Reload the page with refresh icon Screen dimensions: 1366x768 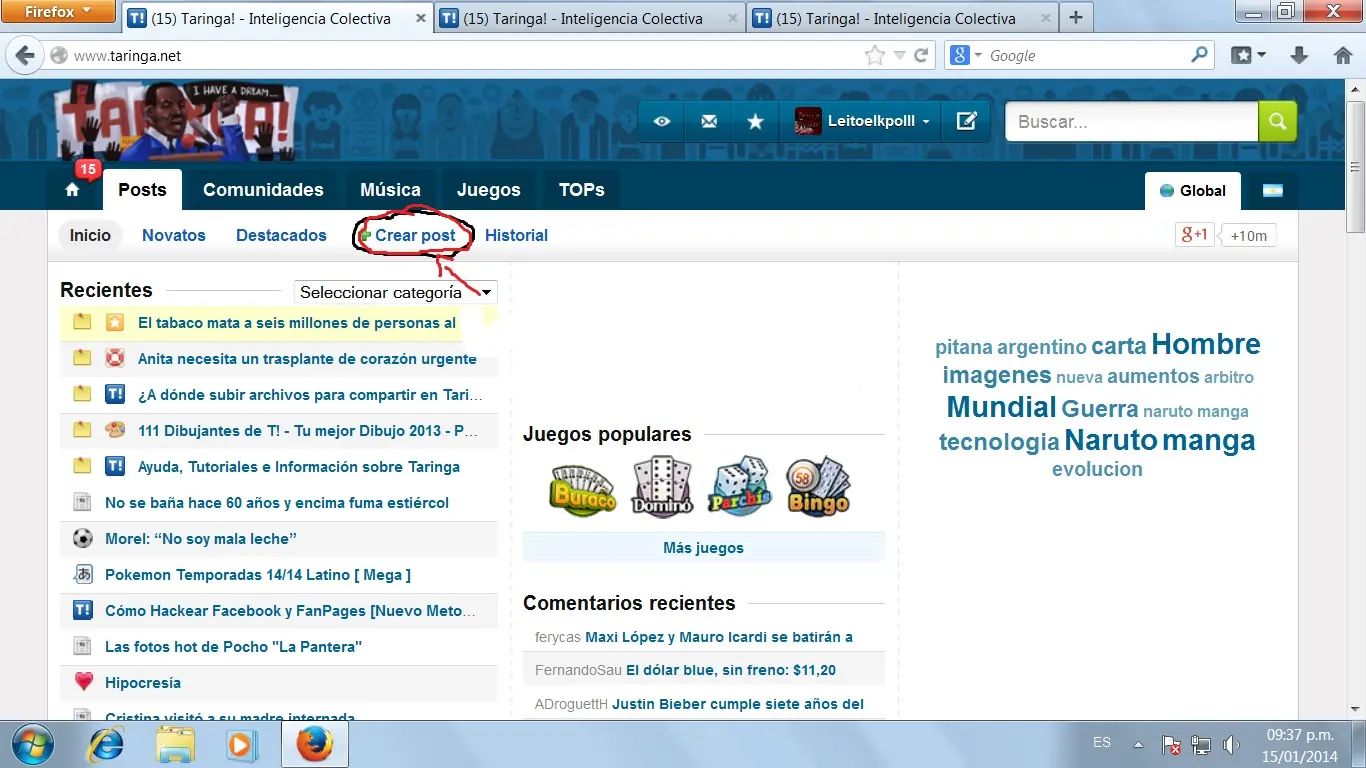coord(922,56)
